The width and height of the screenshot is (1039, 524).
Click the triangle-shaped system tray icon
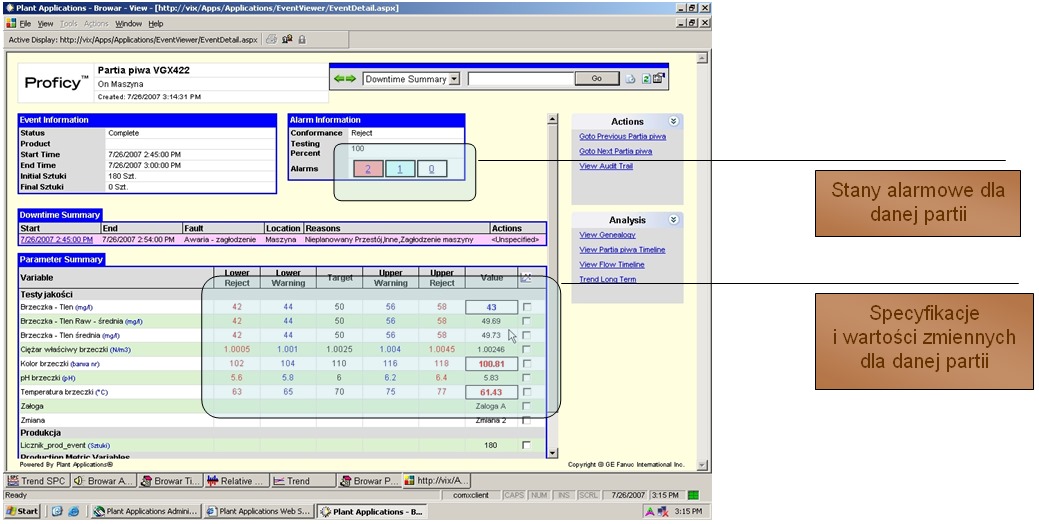650,511
